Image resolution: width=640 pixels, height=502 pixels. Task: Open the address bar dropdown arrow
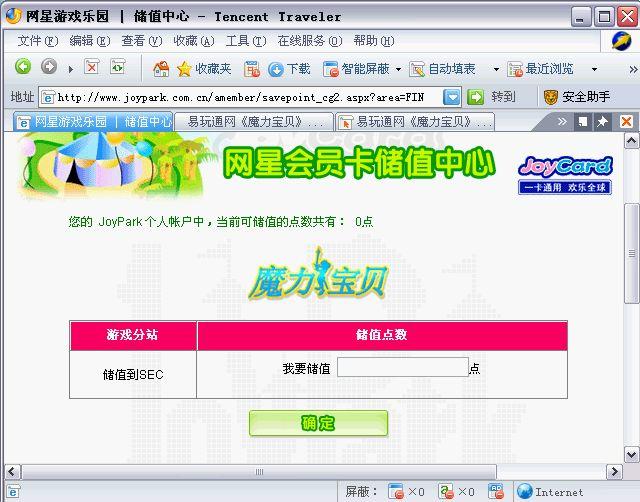451,97
